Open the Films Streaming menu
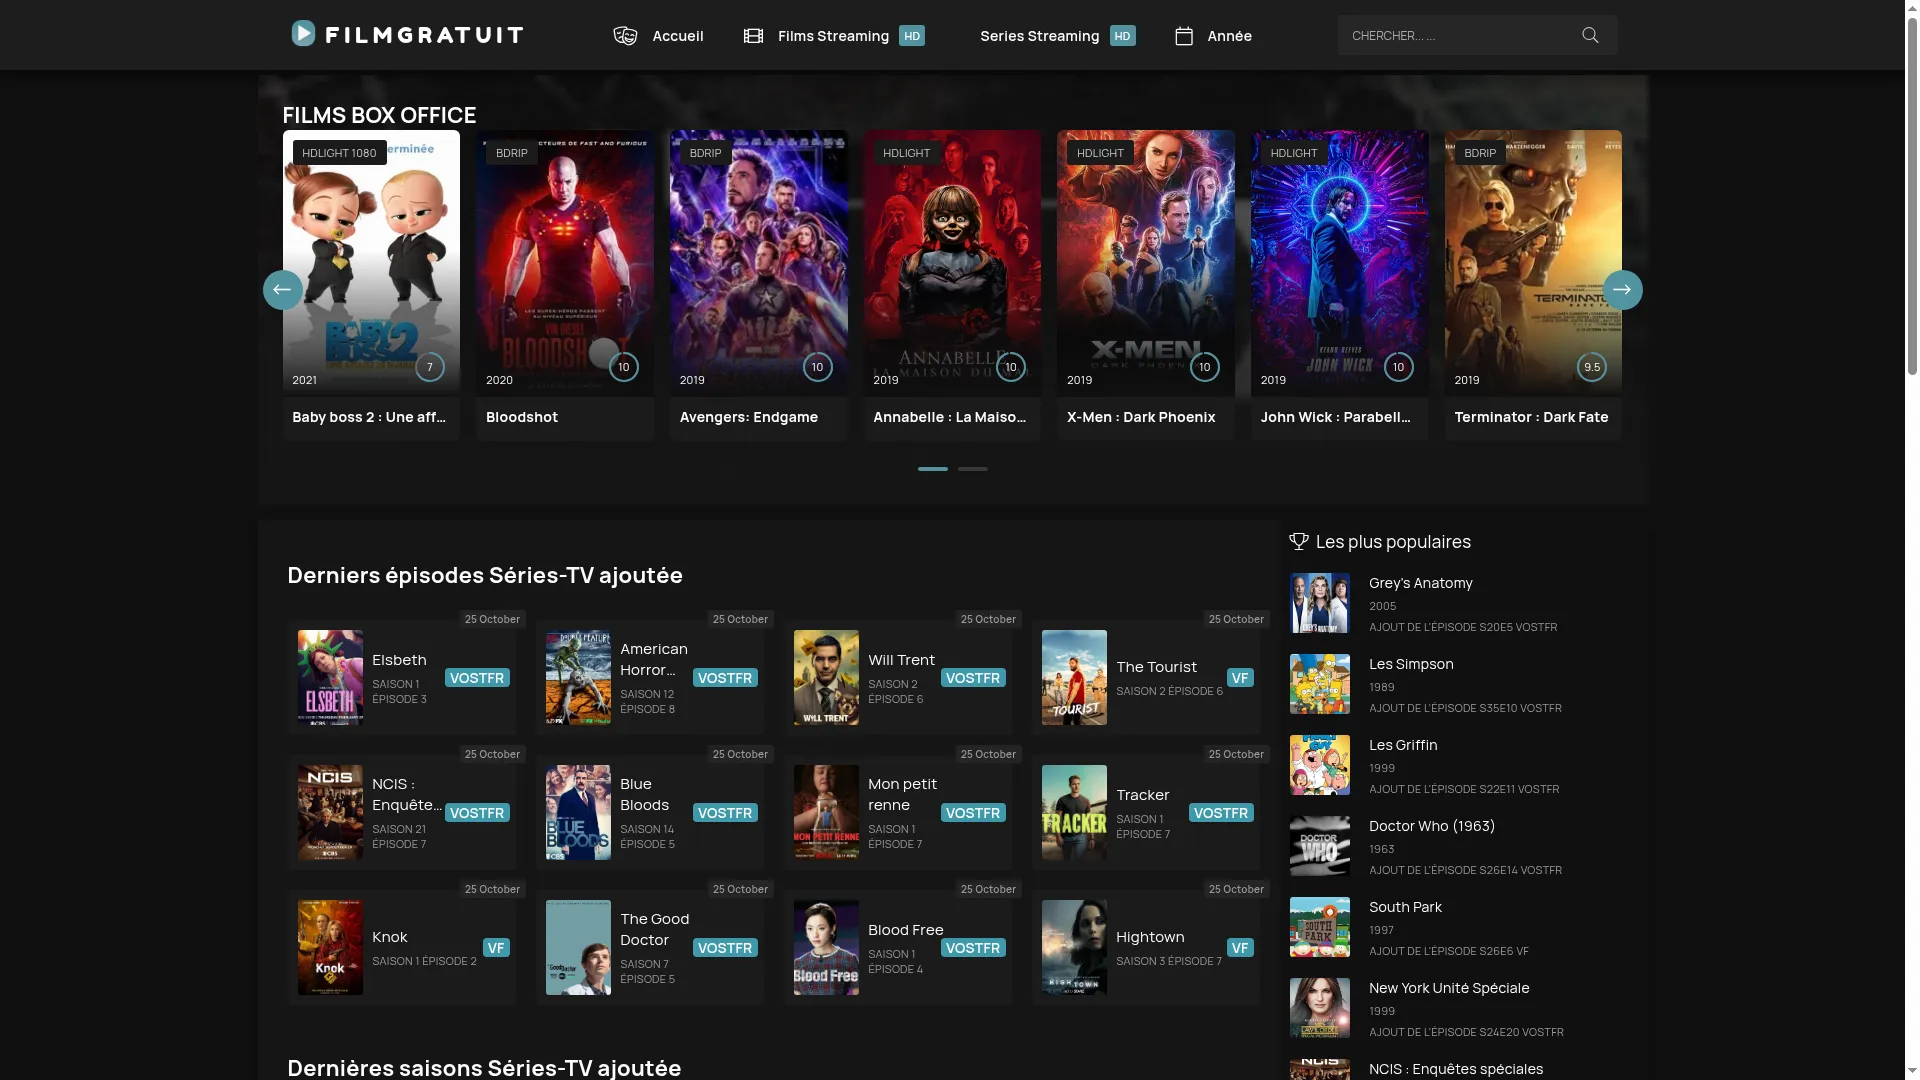Viewport: 1920px width, 1080px height. tap(834, 36)
